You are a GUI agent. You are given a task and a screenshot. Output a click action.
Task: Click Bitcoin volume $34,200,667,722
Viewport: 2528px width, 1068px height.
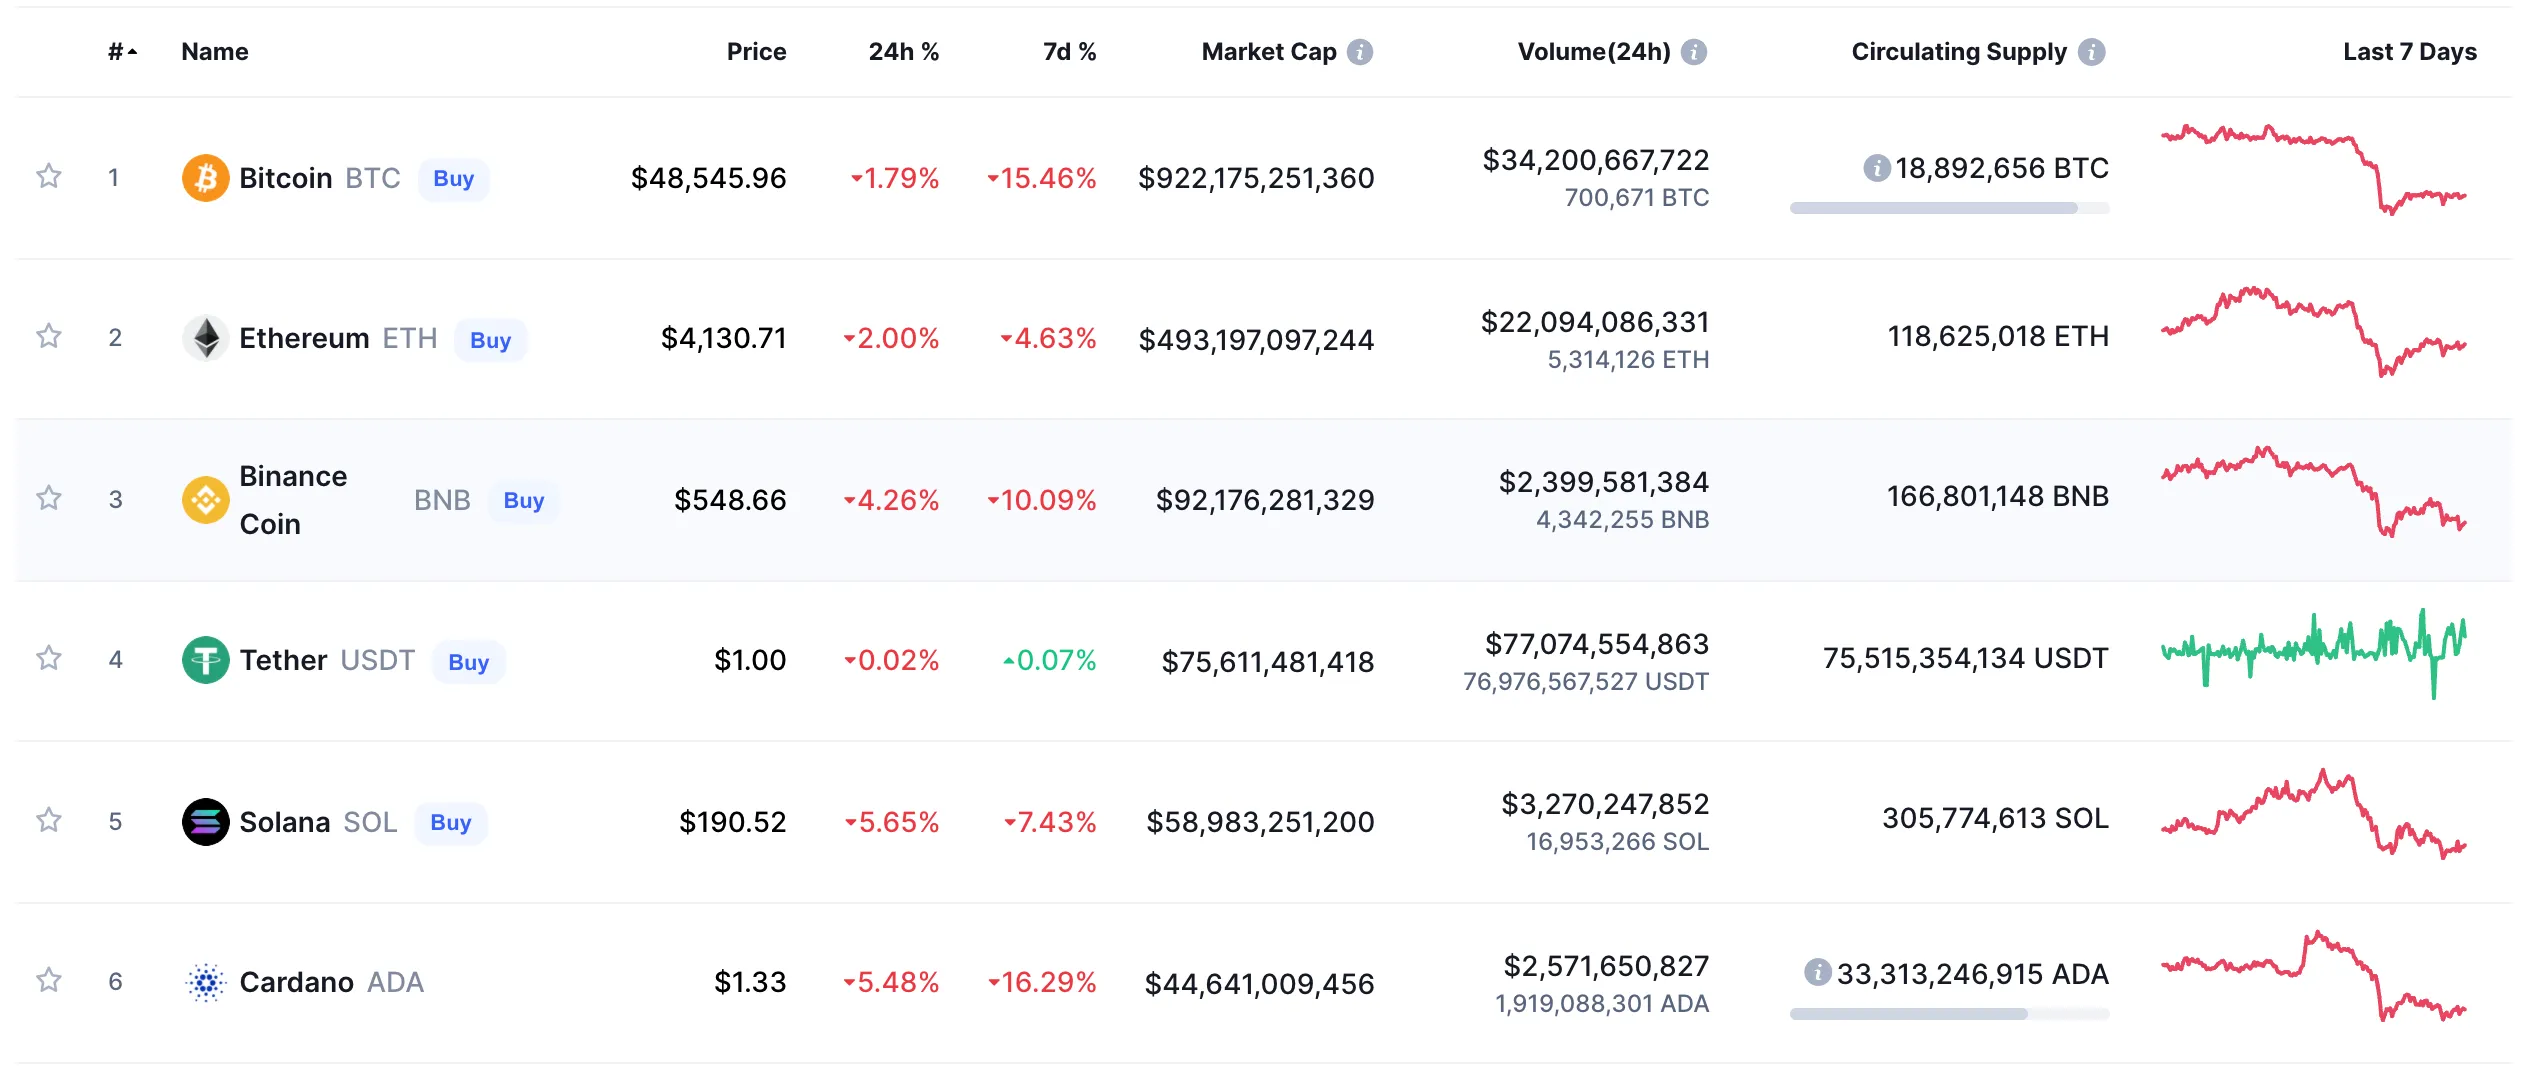coord(1596,160)
